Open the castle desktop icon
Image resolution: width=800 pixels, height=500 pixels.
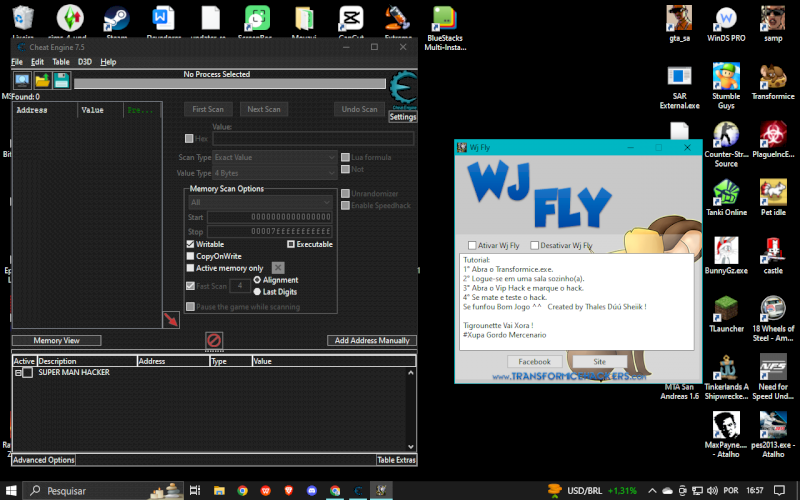[773, 257]
